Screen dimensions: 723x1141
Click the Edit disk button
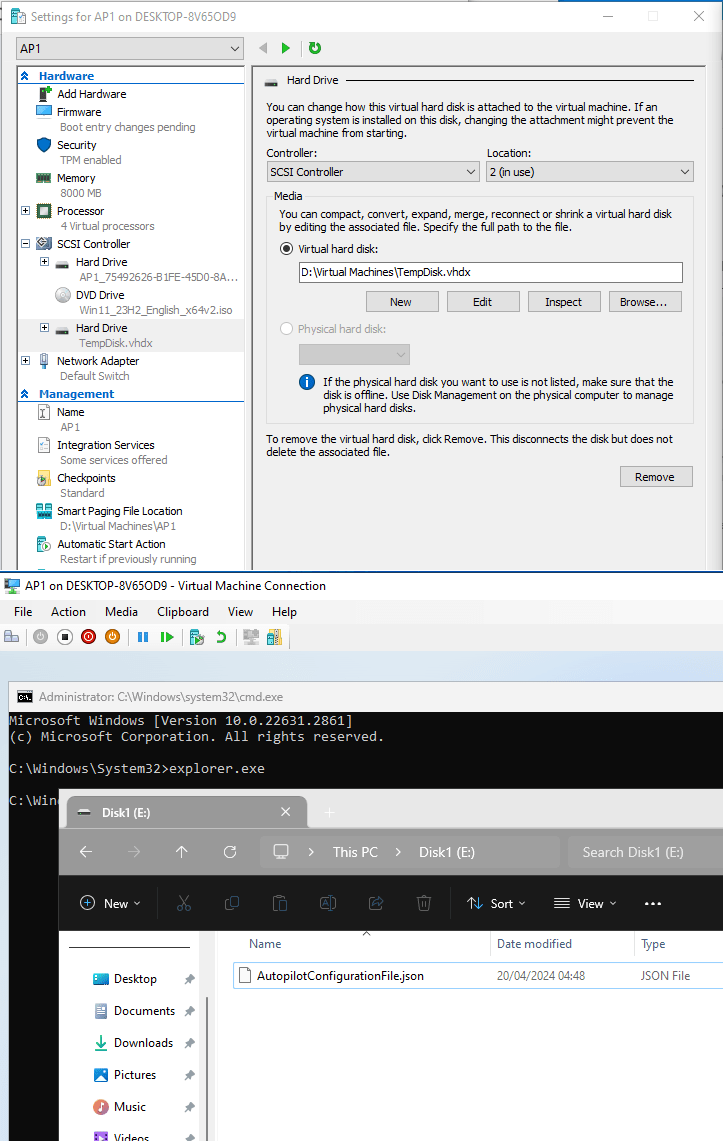click(483, 302)
